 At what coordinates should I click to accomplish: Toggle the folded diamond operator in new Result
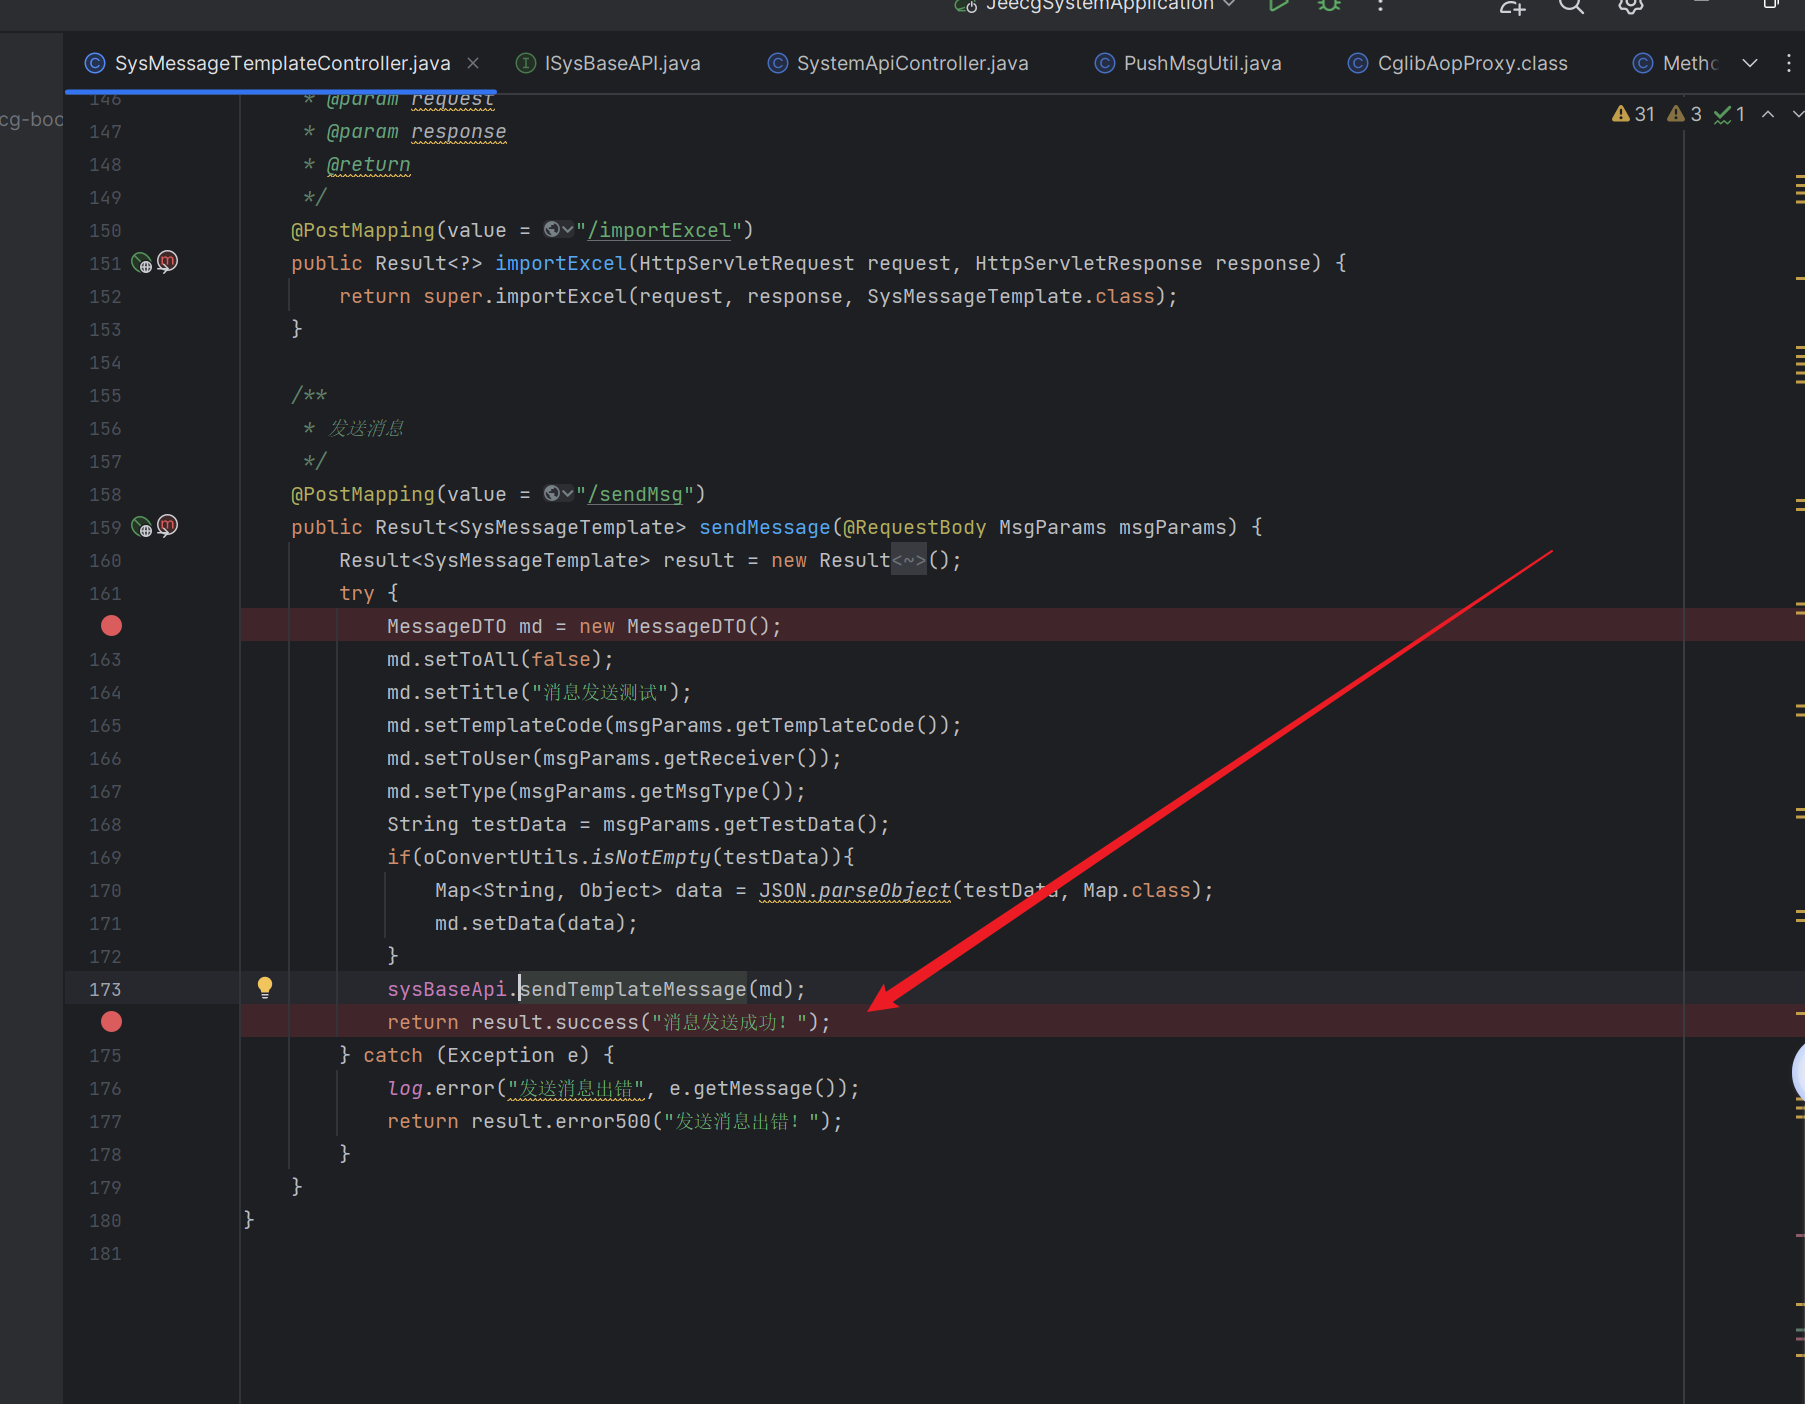pyautogui.click(x=908, y=560)
